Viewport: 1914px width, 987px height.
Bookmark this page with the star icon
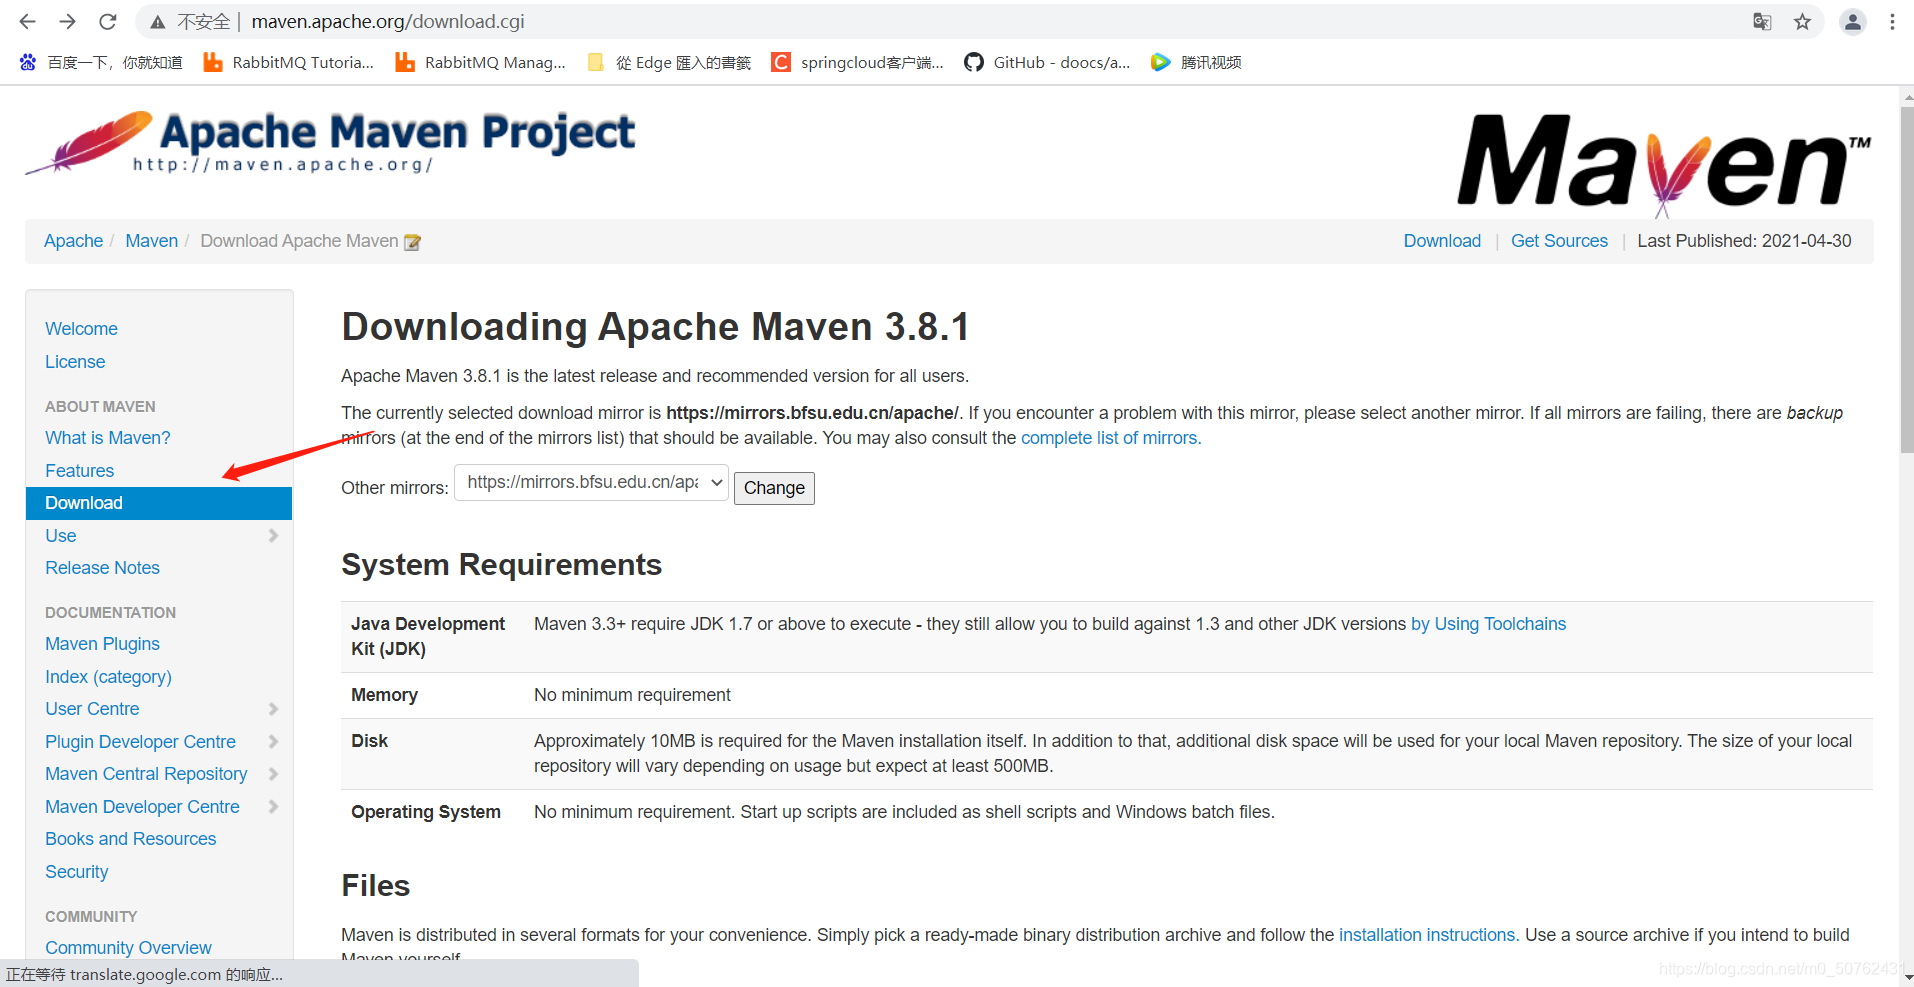coord(1802,22)
